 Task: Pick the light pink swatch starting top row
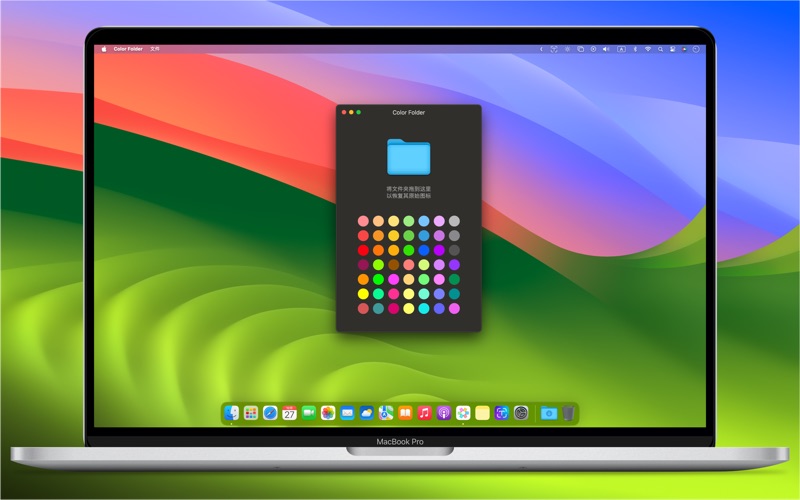point(363,221)
